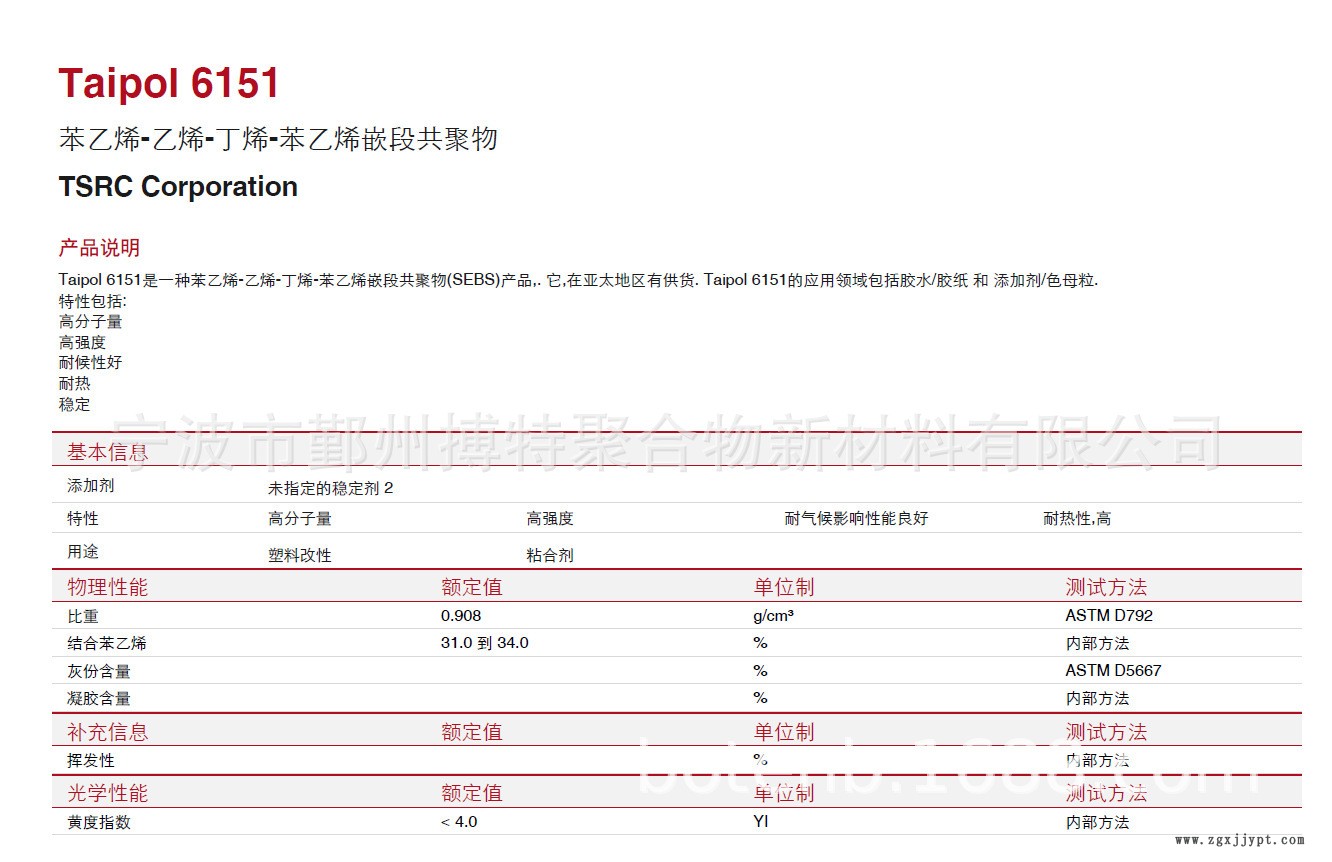Click '内部方法' in the 凝胶含量 row
The image size is (1332, 862).
(1098, 698)
